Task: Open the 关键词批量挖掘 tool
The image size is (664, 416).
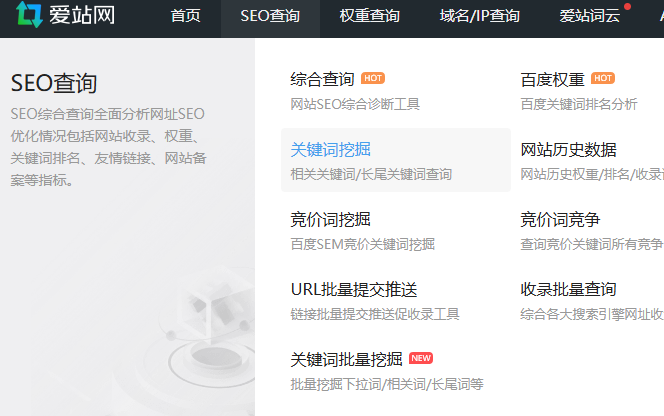Action: 346,359
